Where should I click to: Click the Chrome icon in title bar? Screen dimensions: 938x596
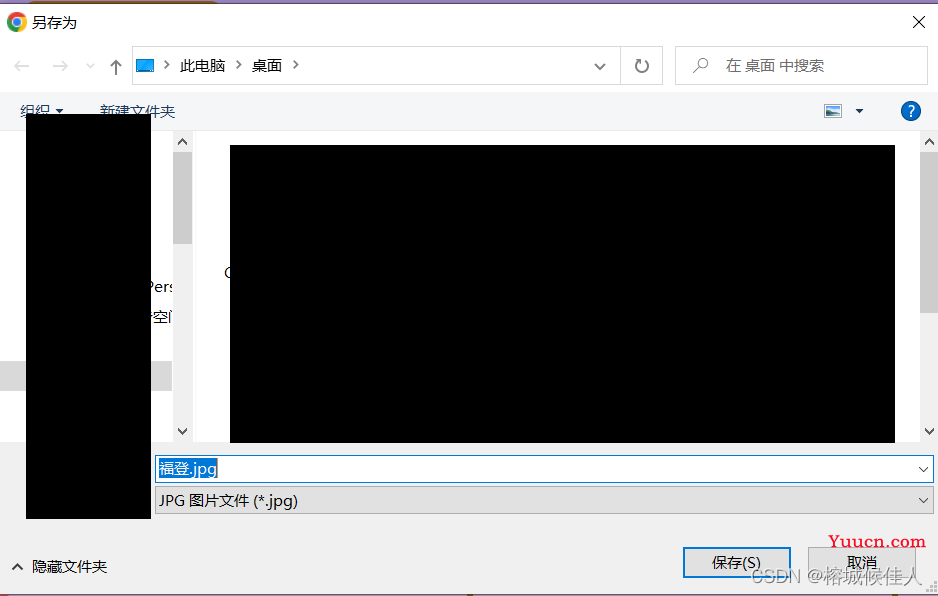coord(17,22)
